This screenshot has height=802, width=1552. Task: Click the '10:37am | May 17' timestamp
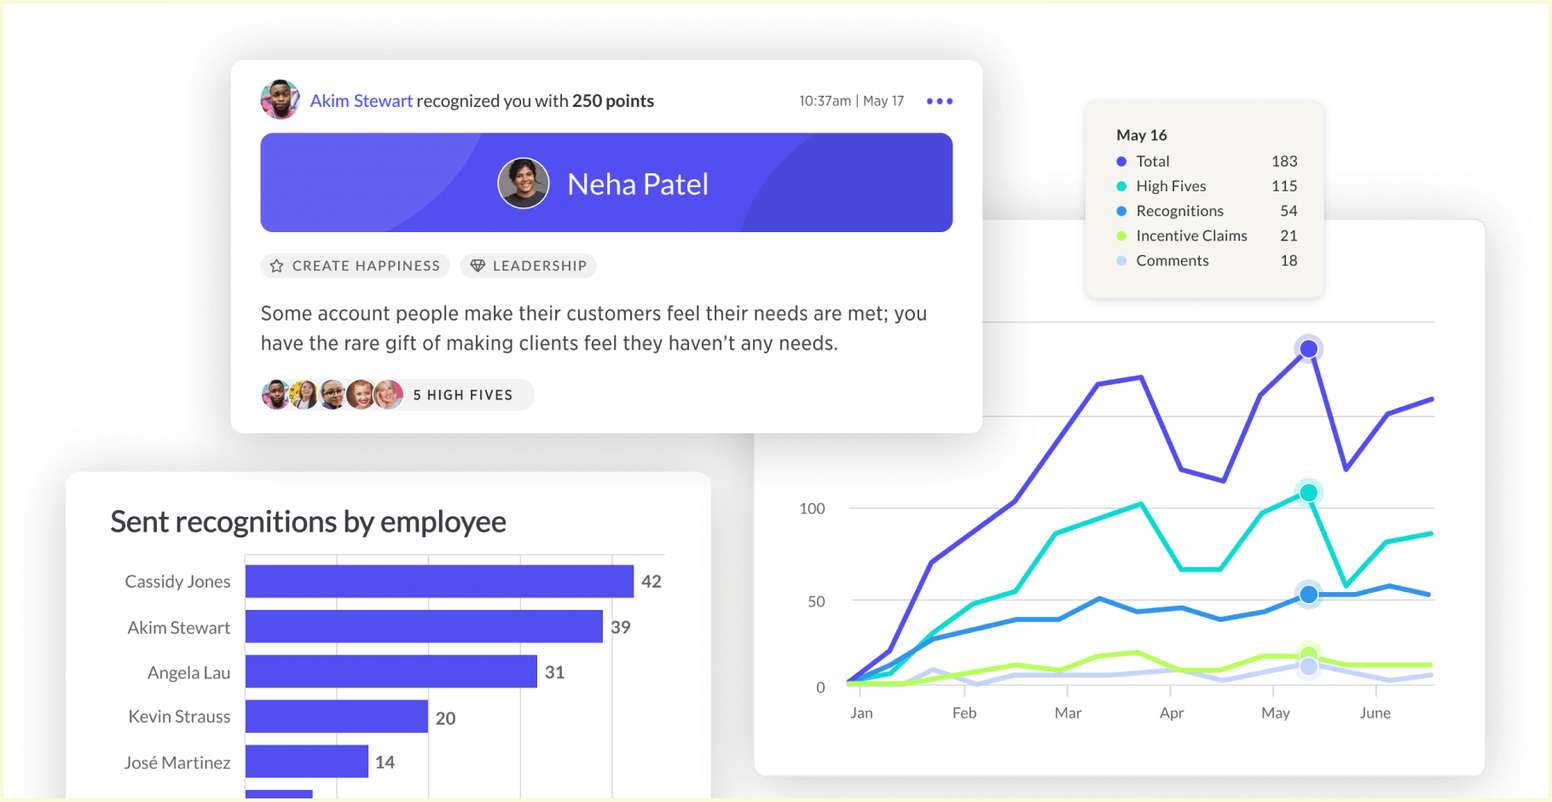pyautogui.click(x=851, y=101)
